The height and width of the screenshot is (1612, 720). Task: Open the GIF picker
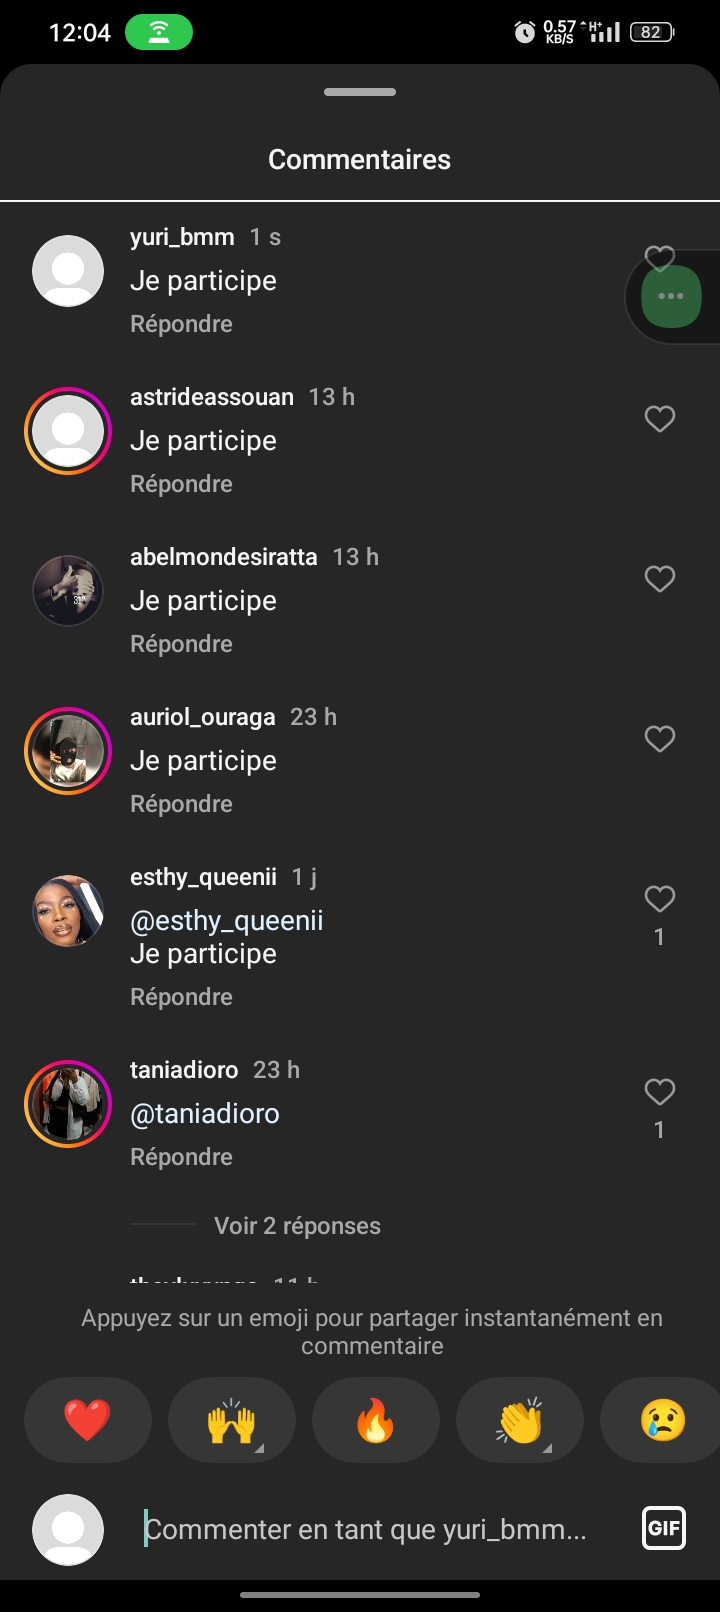pos(664,1528)
